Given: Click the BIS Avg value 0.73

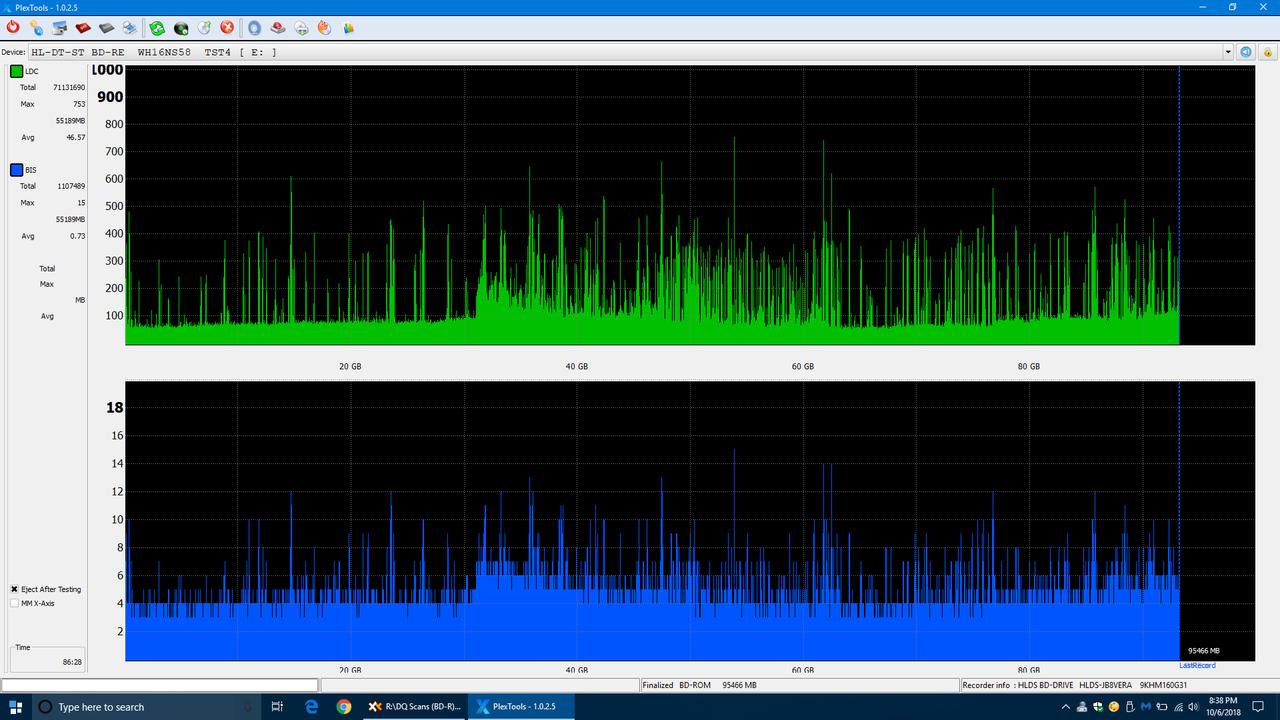Looking at the screenshot, I should click(x=78, y=236).
